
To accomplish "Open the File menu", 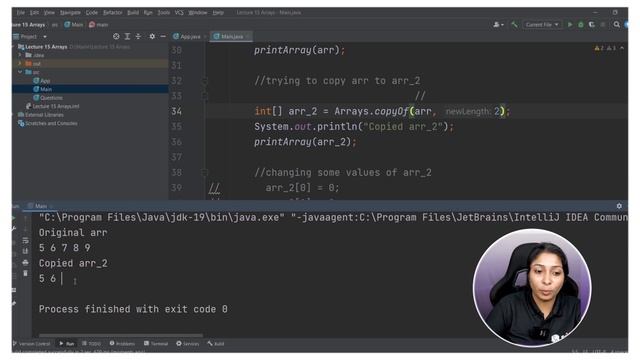I will [21, 13].
